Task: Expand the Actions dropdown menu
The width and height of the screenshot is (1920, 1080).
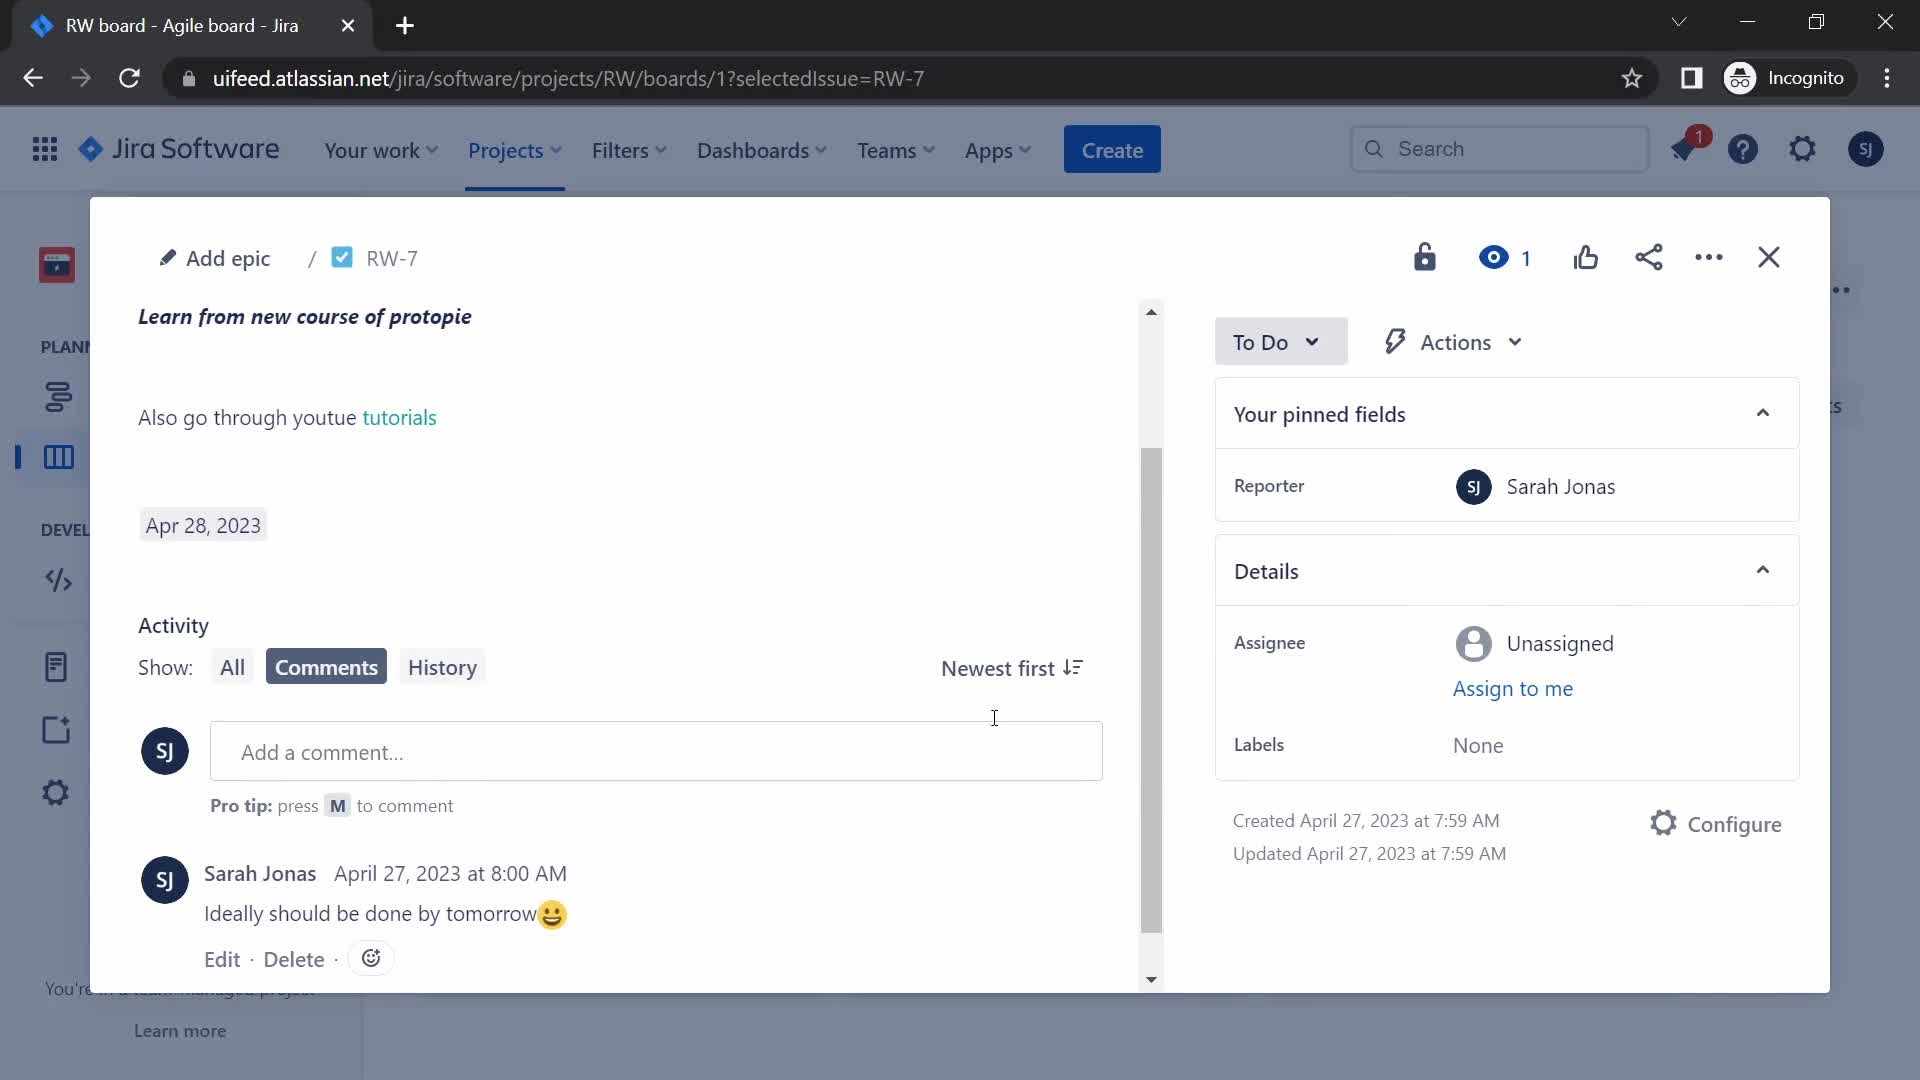Action: tap(1453, 342)
